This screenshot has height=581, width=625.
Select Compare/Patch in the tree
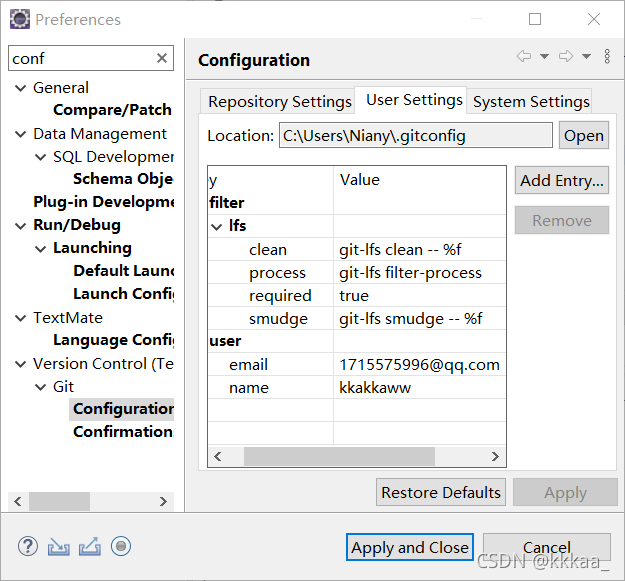112,110
